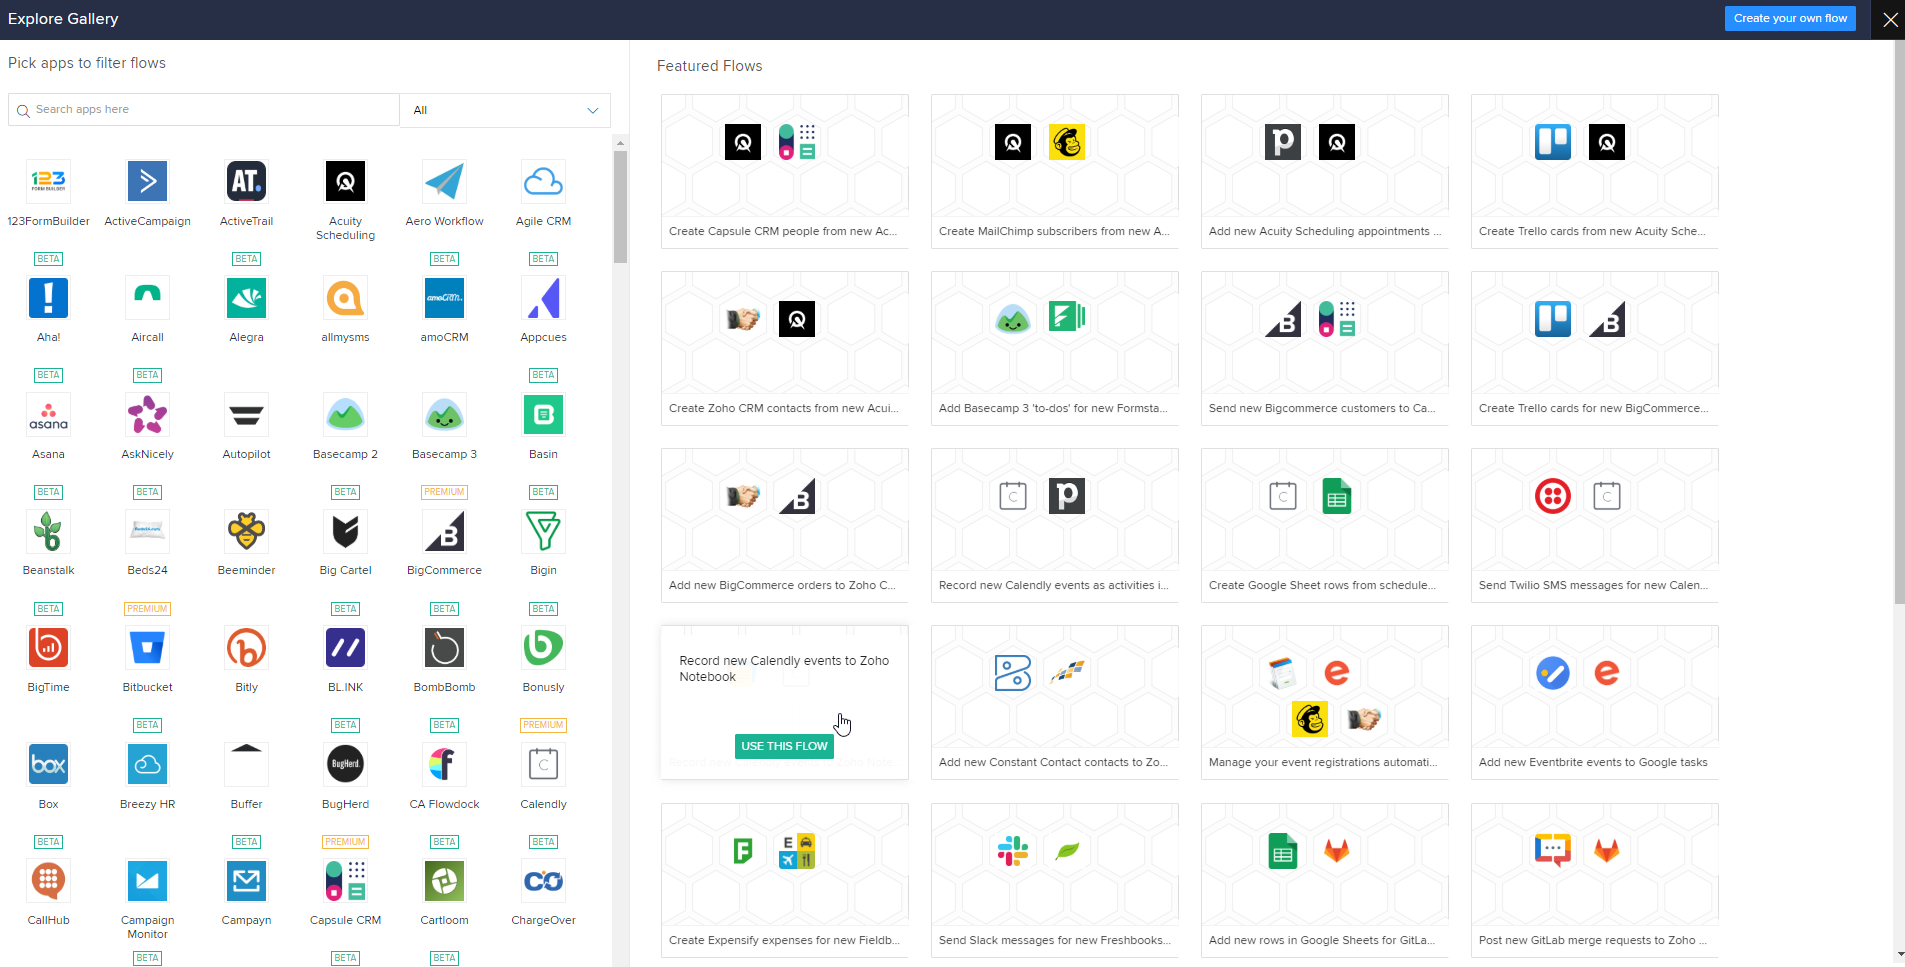The width and height of the screenshot is (1905, 967).
Task: Select the Alegra app icon
Action: [246, 298]
